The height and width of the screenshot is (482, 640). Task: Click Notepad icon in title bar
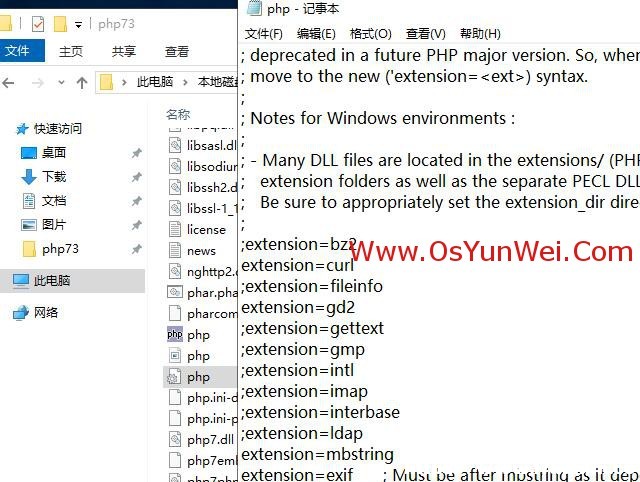click(254, 8)
